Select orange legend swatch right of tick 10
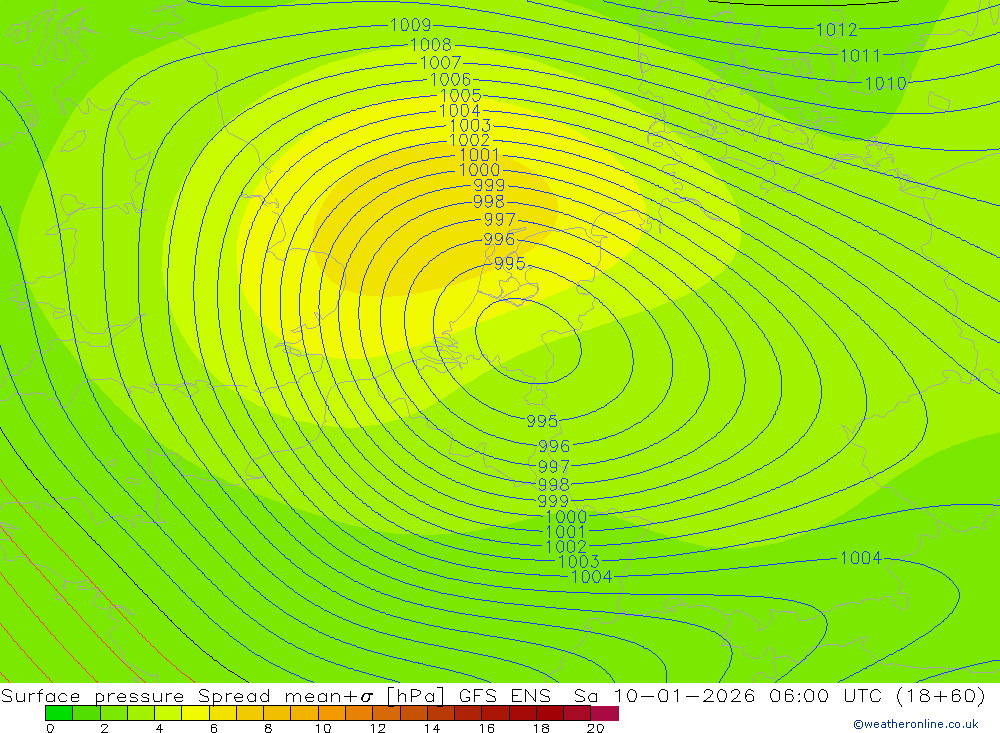Viewport: 1000px width, 733px height. coord(332,713)
